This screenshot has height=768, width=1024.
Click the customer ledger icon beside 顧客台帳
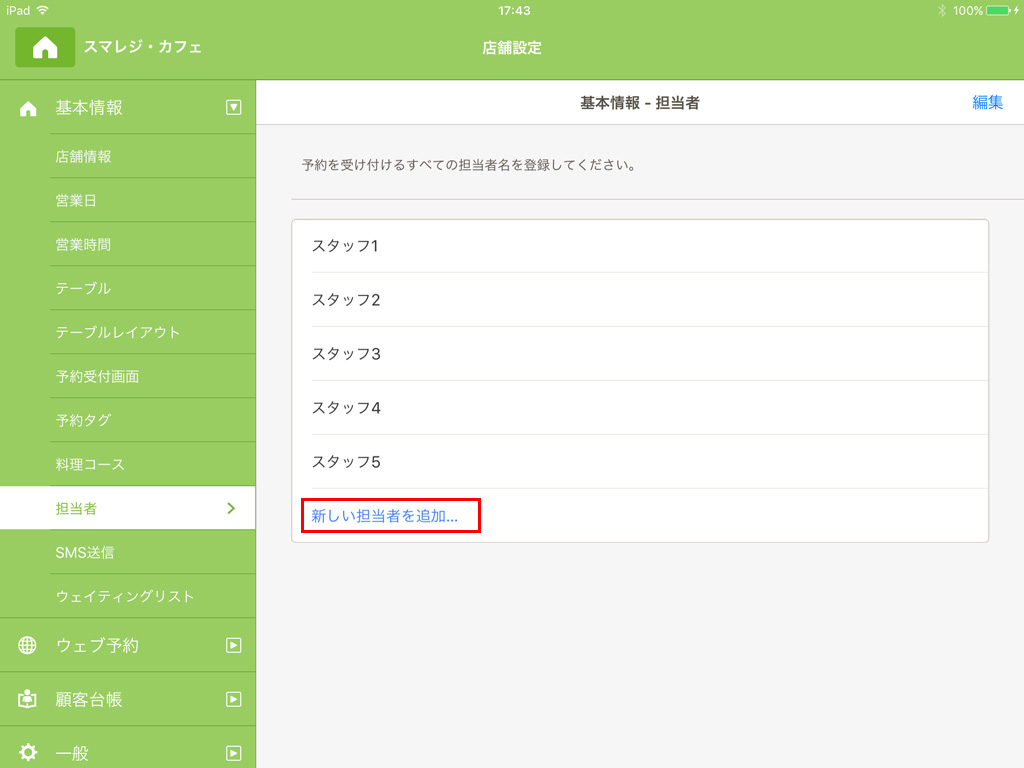[27, 699]
